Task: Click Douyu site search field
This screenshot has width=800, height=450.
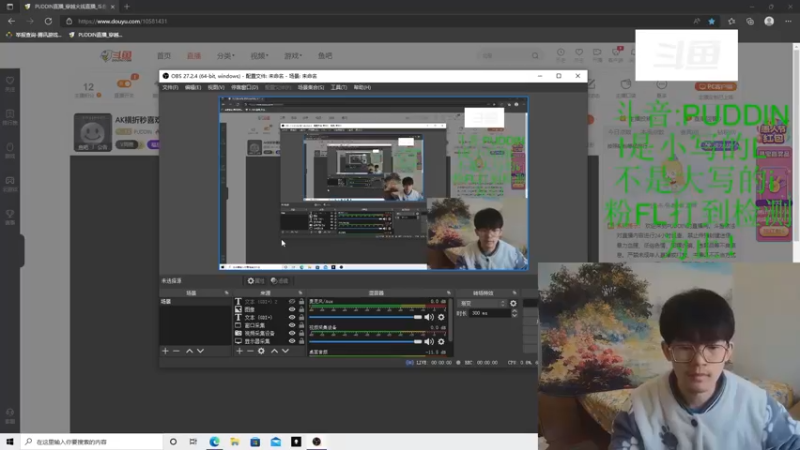Action: (x=509, y=56)
